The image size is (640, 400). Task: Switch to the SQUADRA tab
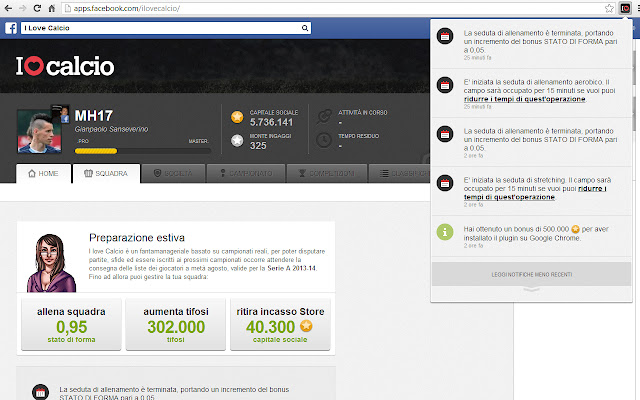click(106, 173)
